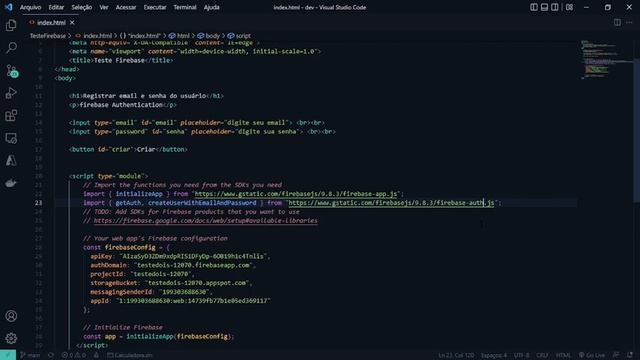This screenshot has height=360, width=640.
Task: Click the vertical editor scrollbar
Action: [636, 130]
